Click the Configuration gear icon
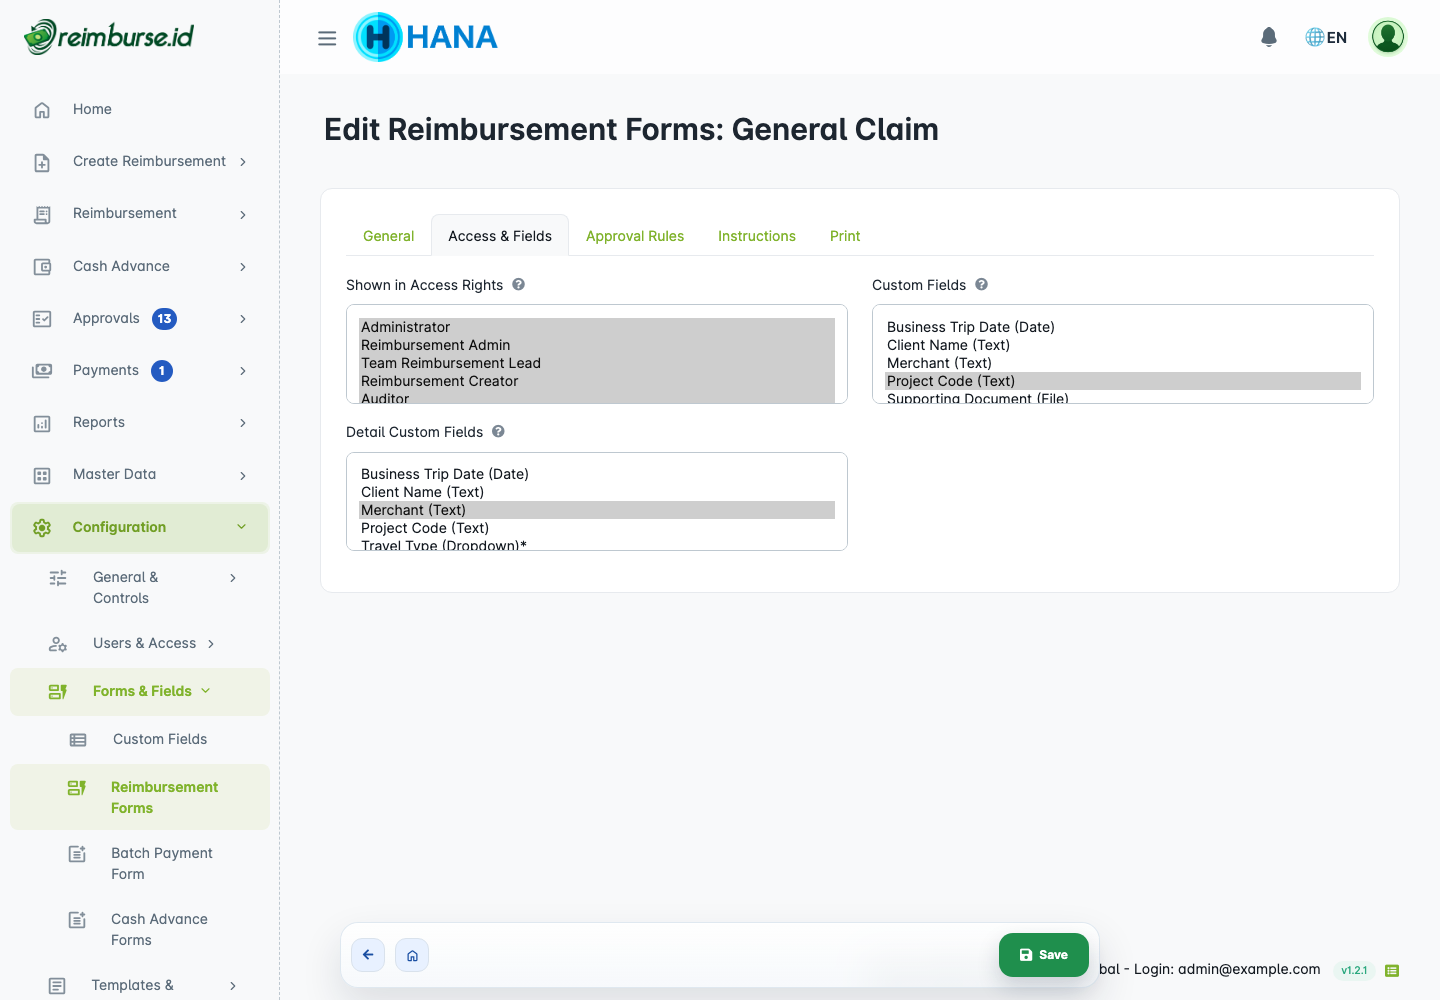Screen dimensions: 1440x1000 coord(42,527)
